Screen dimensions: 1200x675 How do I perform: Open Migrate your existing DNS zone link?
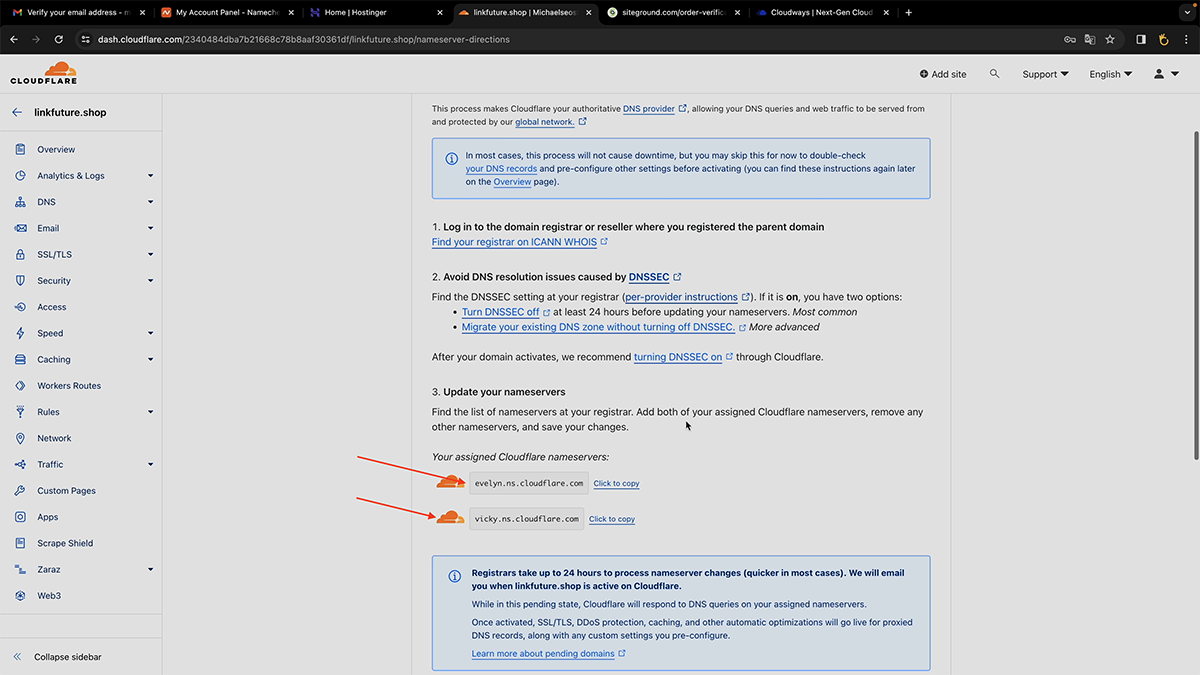click(598, 327)
